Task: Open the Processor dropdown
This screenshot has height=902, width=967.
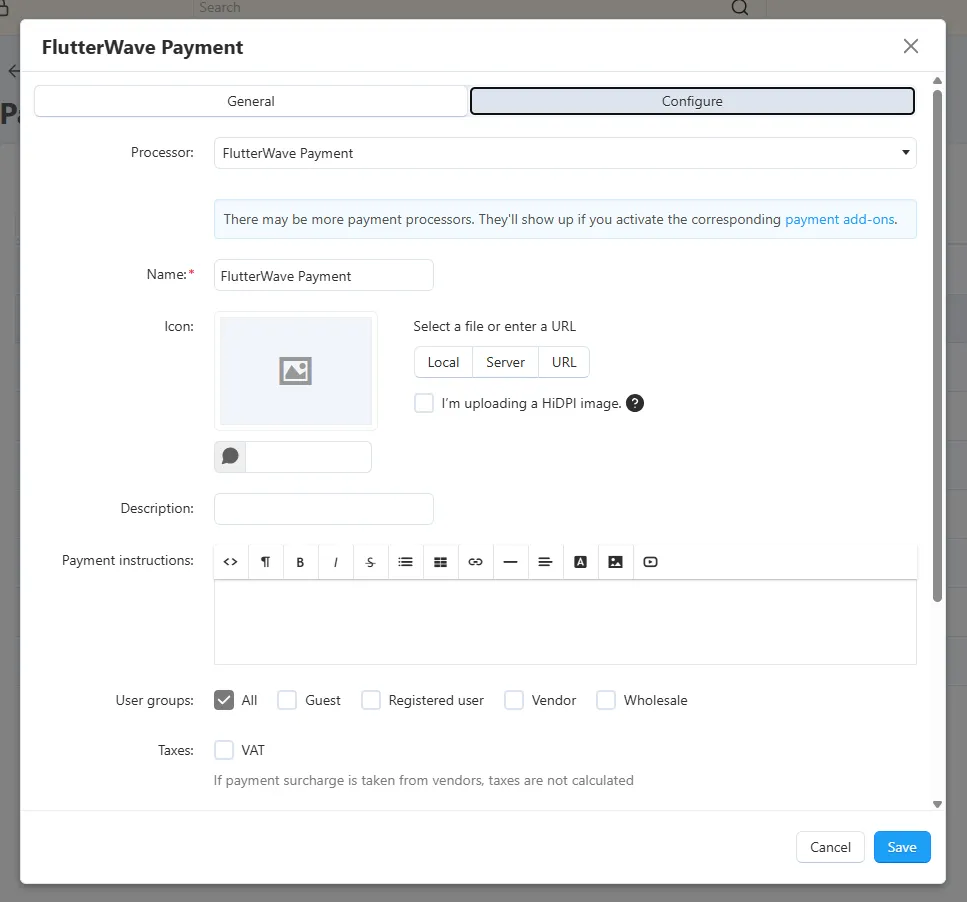Action: click(x=565, y=153)
